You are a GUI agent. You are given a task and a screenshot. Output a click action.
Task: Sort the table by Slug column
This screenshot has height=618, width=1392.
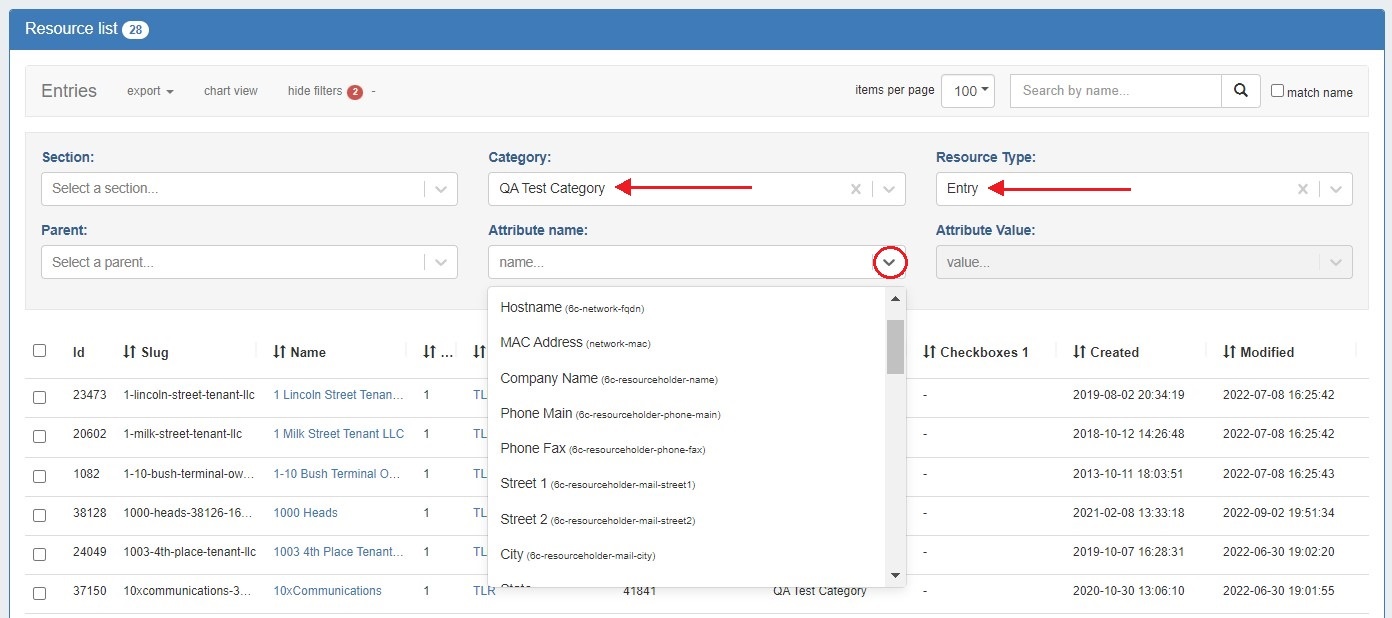click(146, 352)
